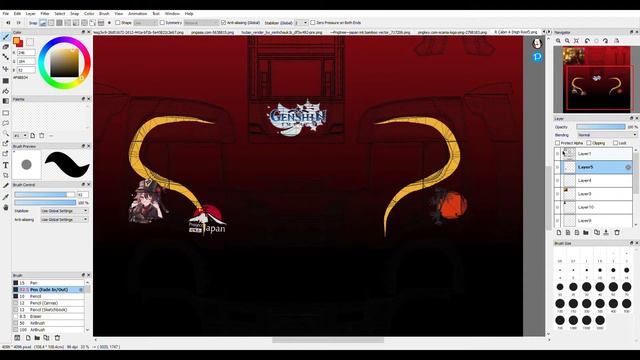Open the Symmetry type dropdown
Viewport: 640px width, 360px height.
pos(201,23)
